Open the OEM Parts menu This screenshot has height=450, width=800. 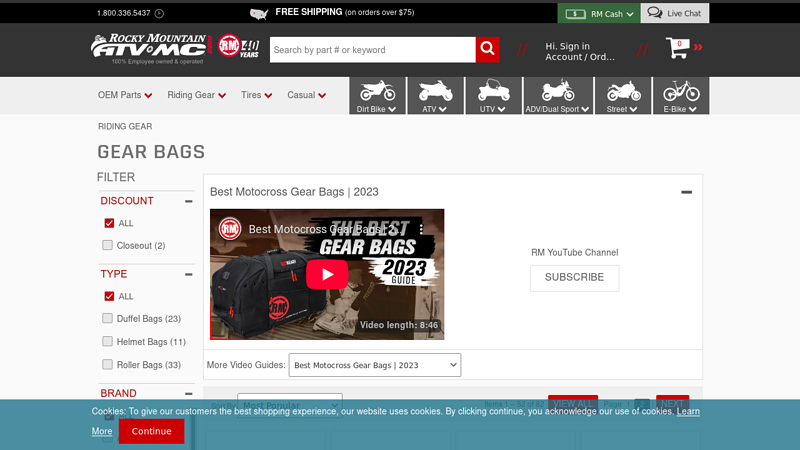(x=125, y=95)
